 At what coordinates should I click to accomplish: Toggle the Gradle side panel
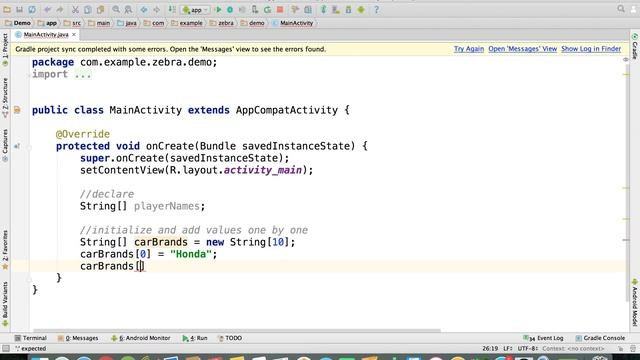635,47
